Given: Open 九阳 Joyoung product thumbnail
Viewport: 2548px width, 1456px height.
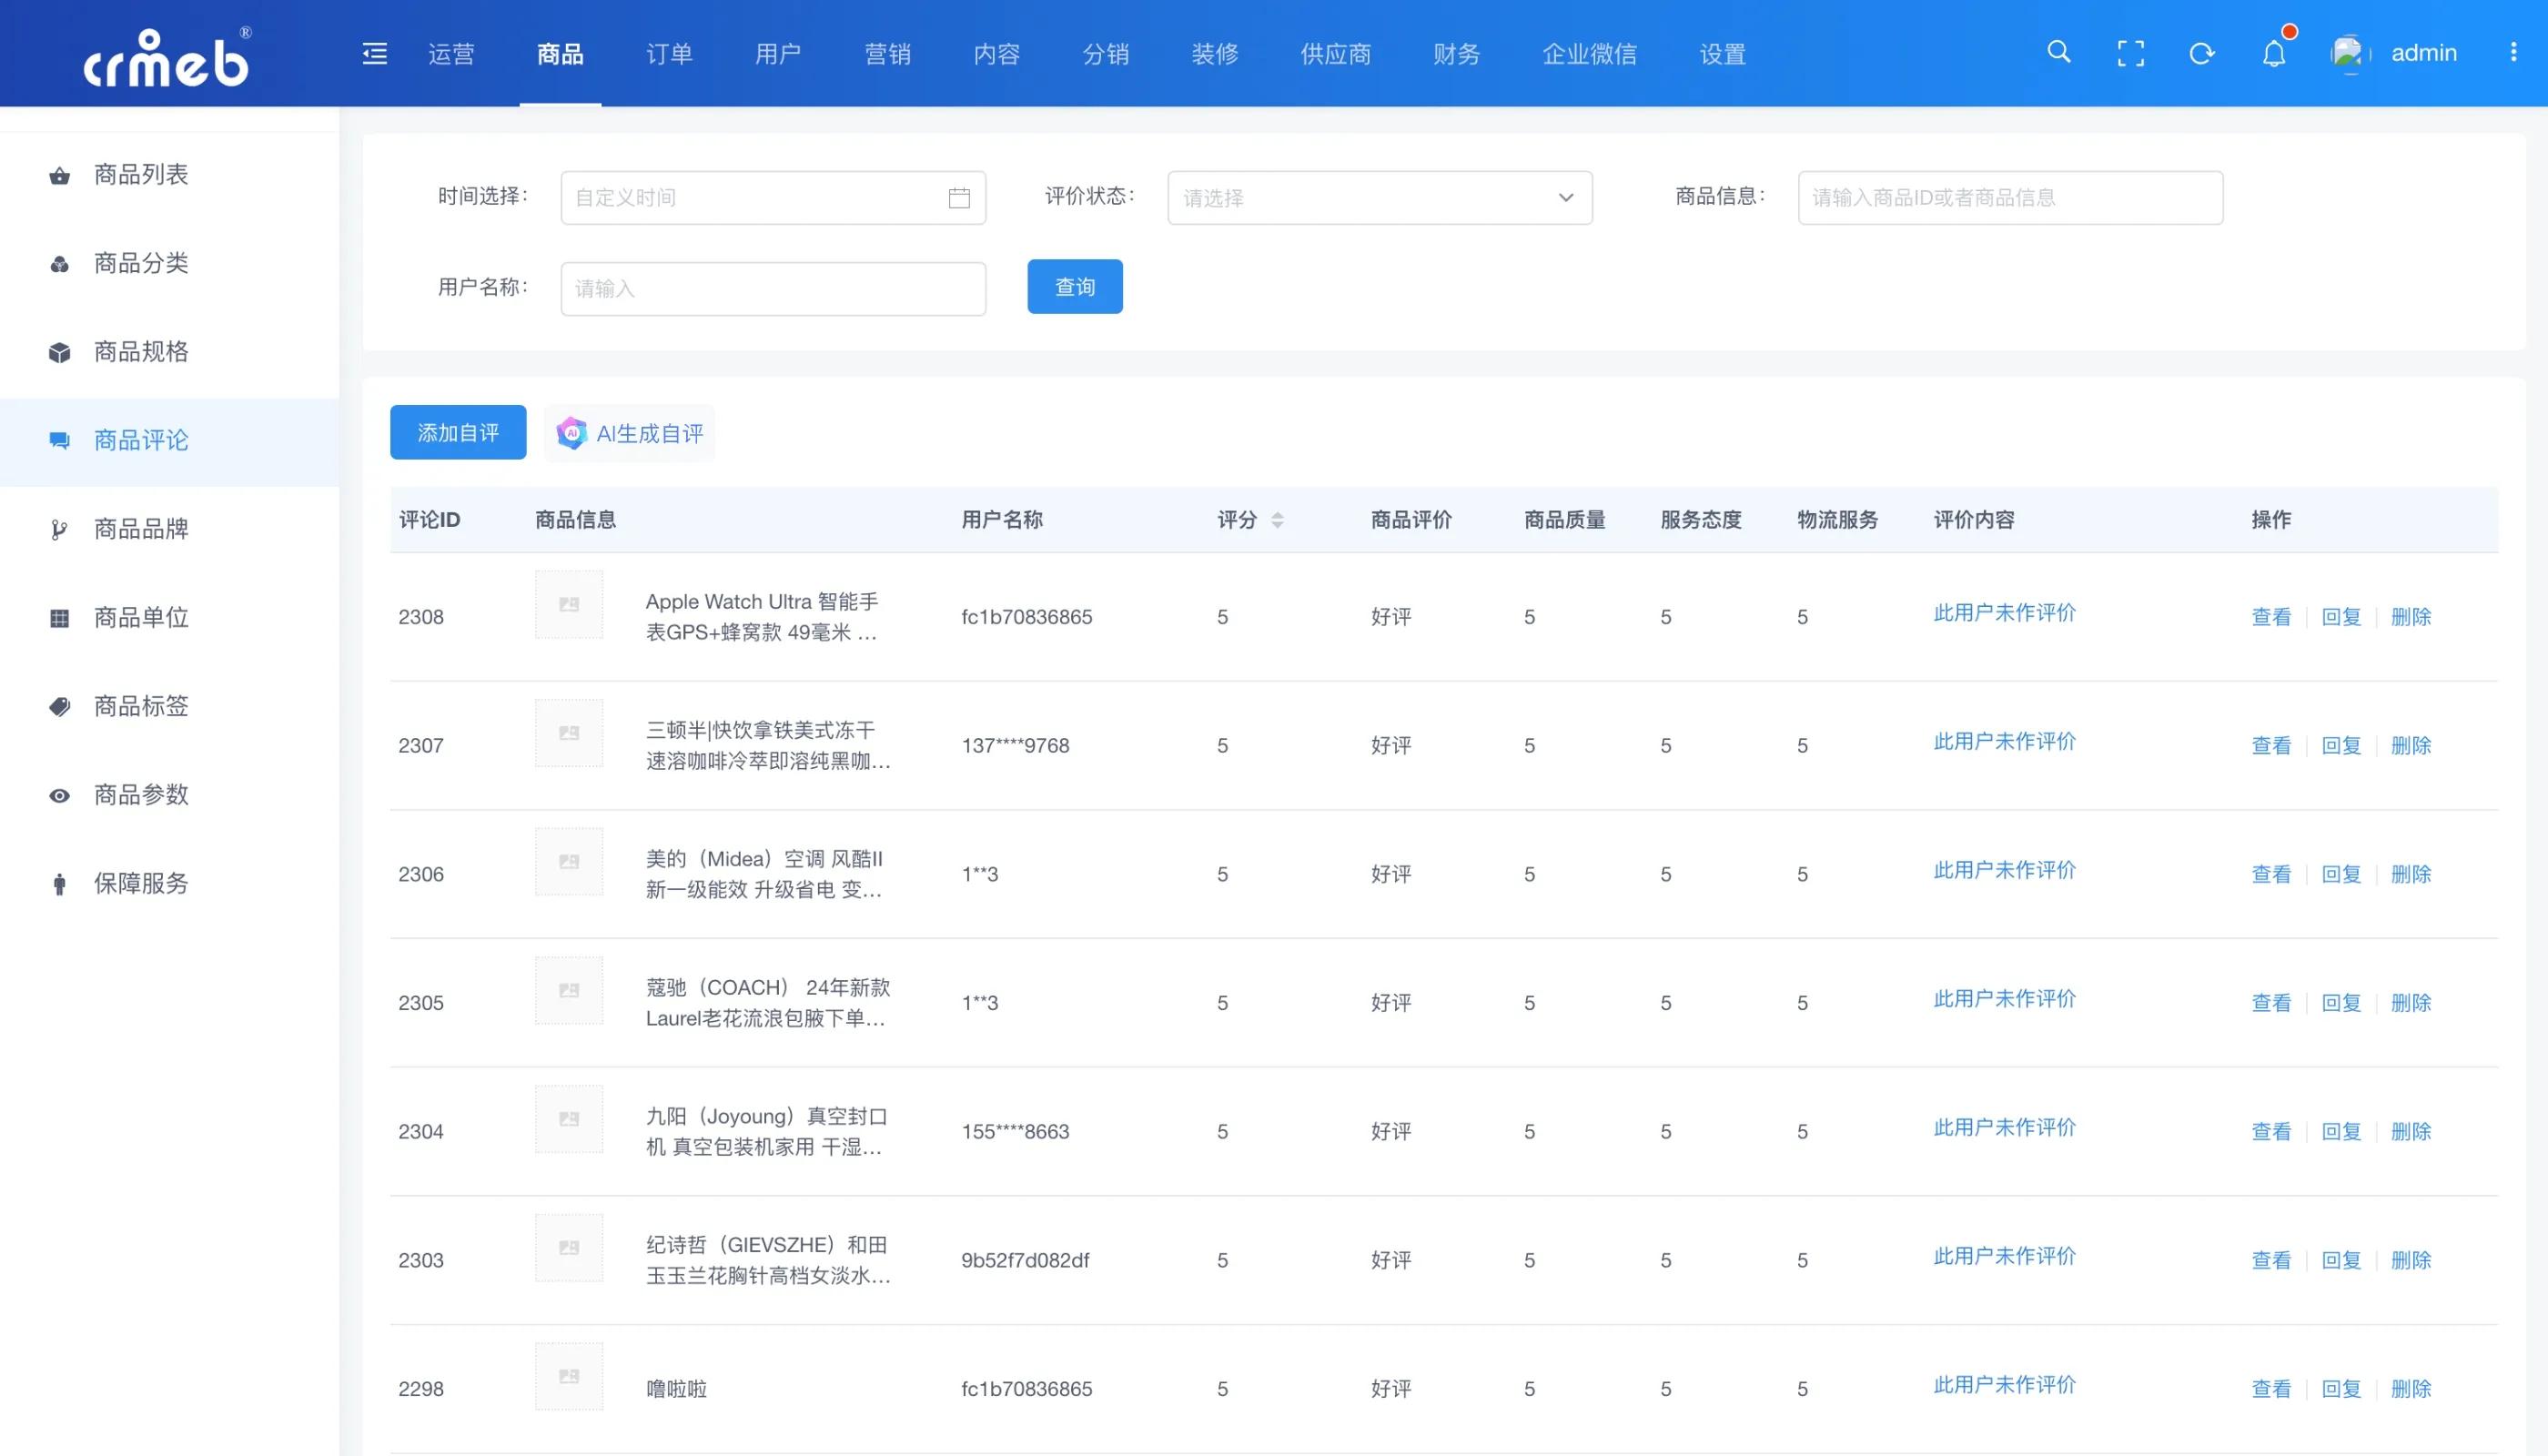Looking at the screenshot, I should coord(569,1119).
